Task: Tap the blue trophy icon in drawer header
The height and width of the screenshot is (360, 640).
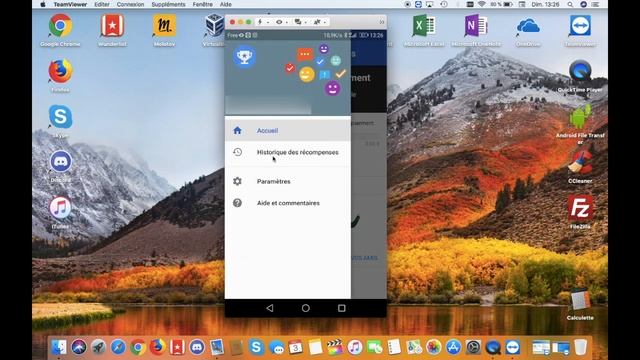Action: tap(244, 56)
